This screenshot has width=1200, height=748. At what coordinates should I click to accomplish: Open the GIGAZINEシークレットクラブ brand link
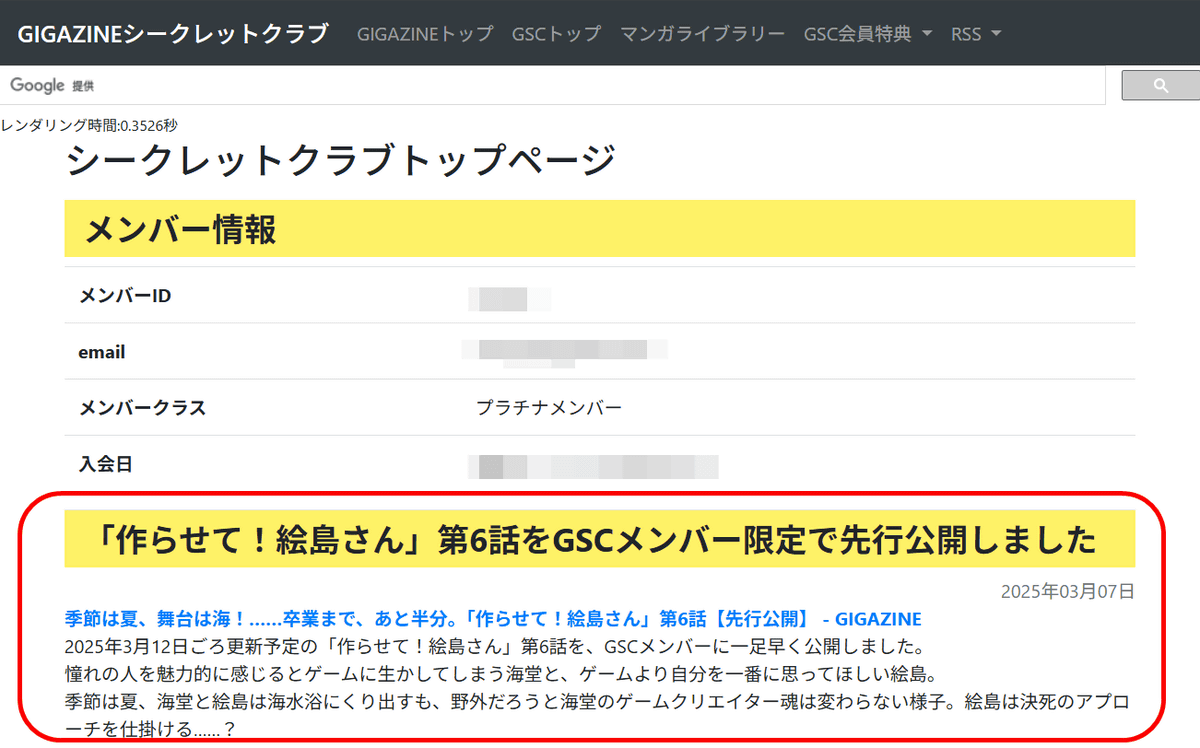pos(172,33)
